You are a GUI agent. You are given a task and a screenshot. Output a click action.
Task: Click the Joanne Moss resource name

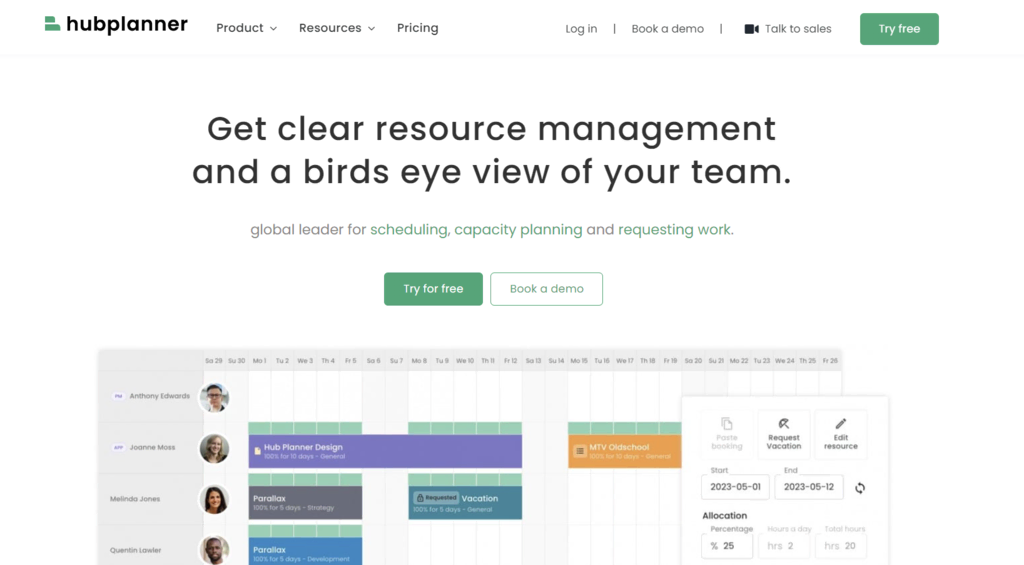[x=152, y=447]
